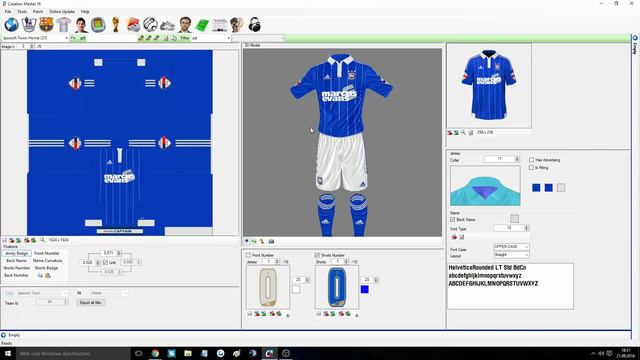Click first icon below 3D model view
Screen dimensions: 640x360
[x=247, y=241]
